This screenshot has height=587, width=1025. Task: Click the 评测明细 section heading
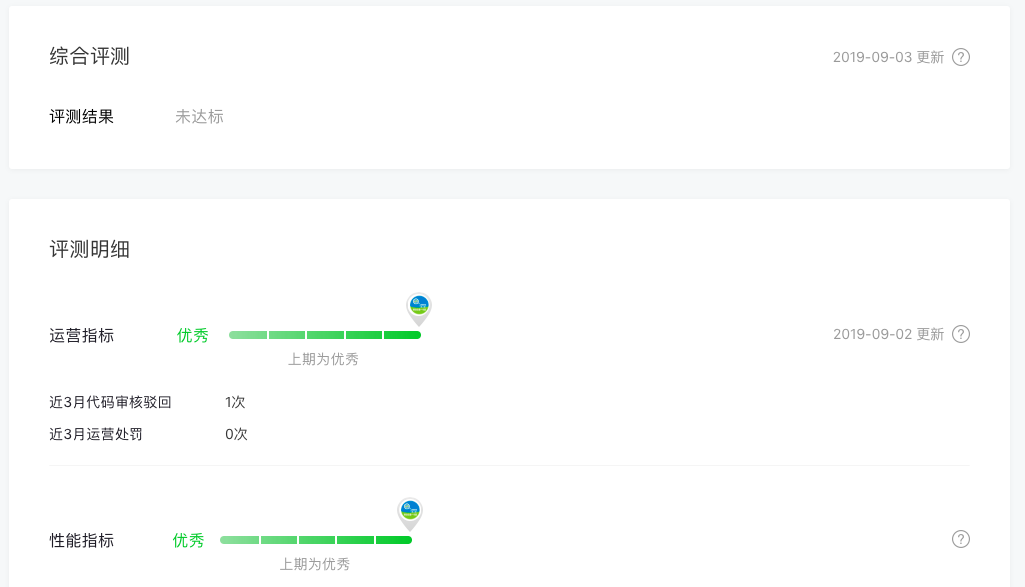click(x=90, y=249)
